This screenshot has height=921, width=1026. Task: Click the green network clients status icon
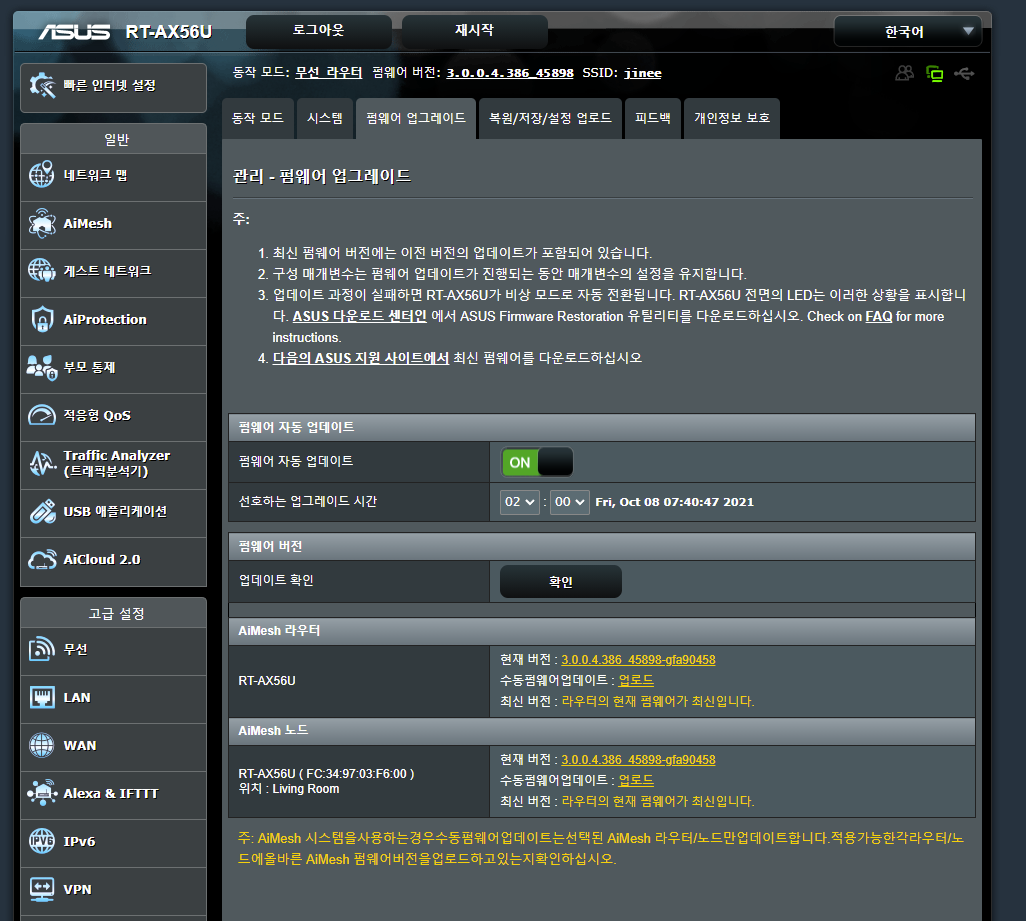(934, 73)
